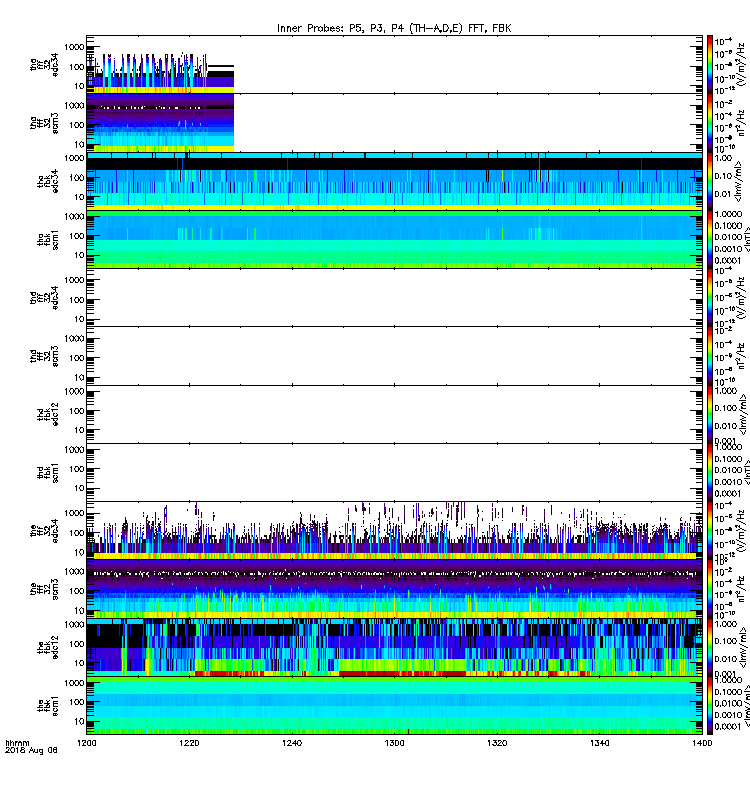Viewport: 750px width, 800px height.
Task: Click inside the 'the fbk scm1' spectrogram
Action: coord(394,705)
